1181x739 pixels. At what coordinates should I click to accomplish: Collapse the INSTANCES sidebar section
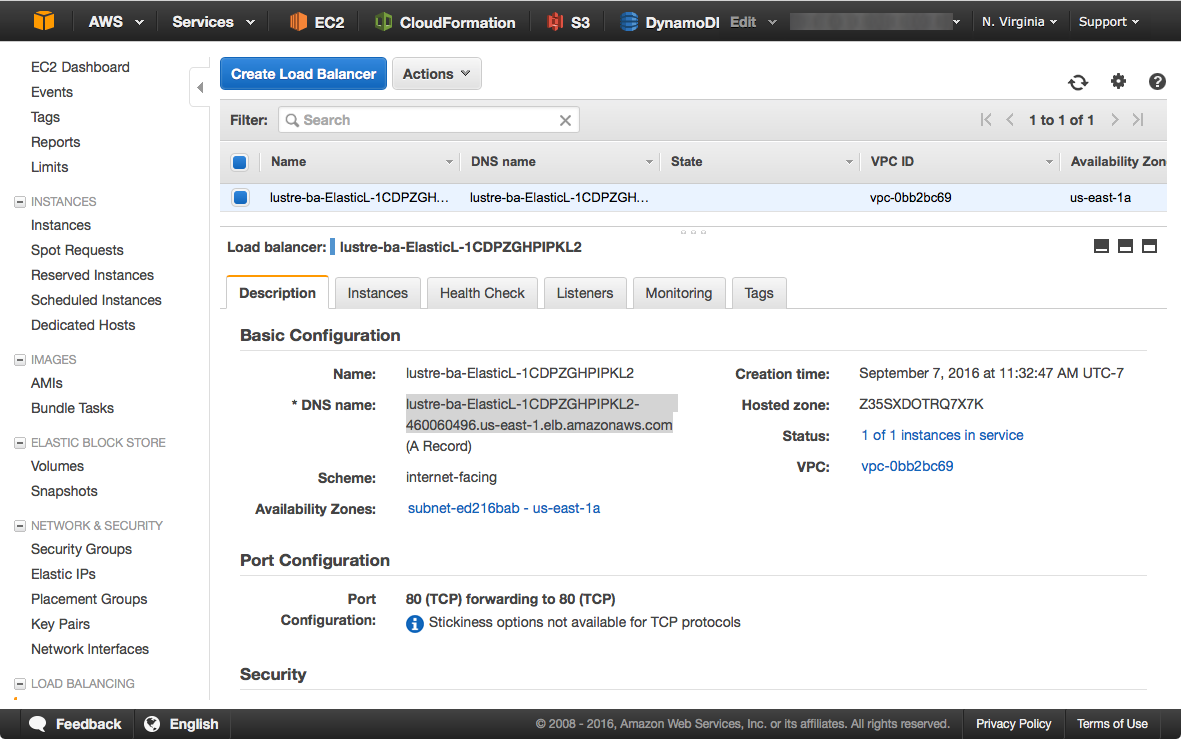[x=20, y=202]
